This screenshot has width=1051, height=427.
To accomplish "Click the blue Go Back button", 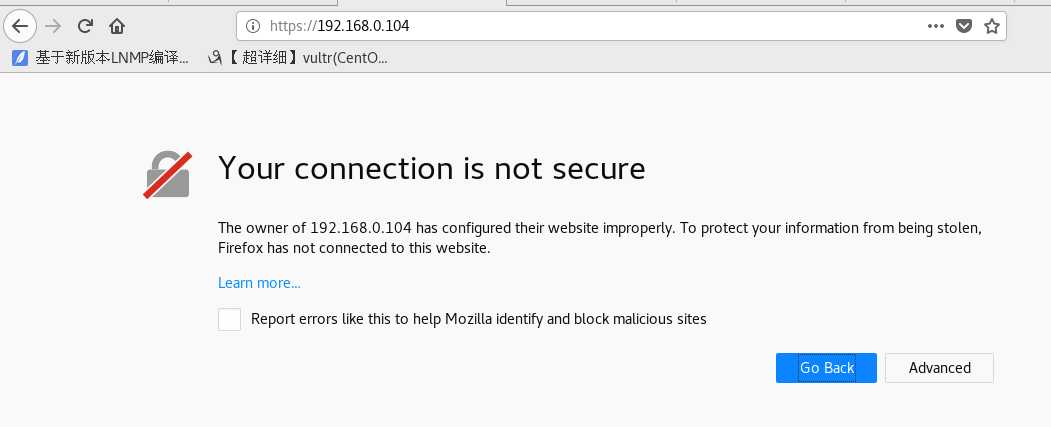I will coord(826,368).
